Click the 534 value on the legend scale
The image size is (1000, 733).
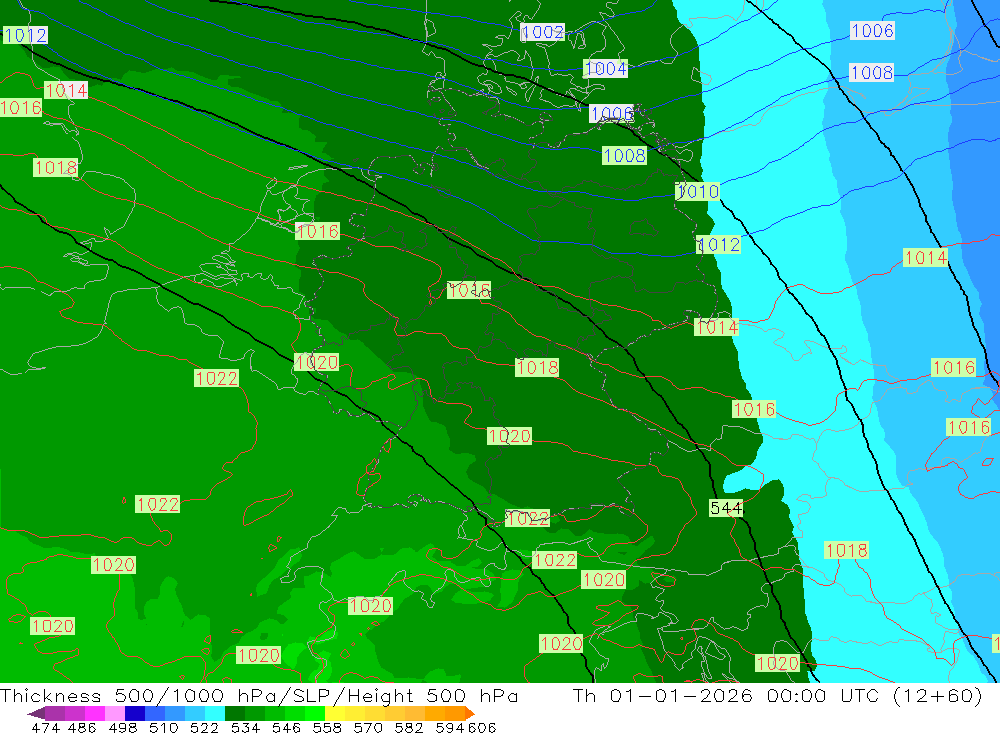[x=245, y=728]
